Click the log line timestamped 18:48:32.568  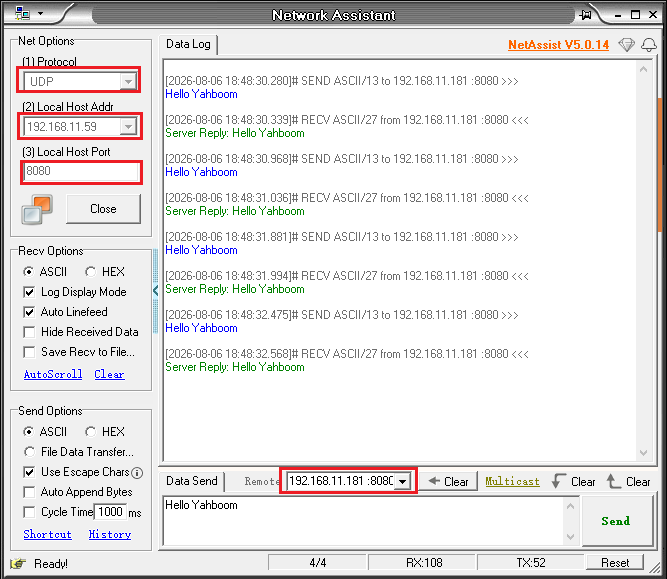pyautogui.click(x=347, y=354)
